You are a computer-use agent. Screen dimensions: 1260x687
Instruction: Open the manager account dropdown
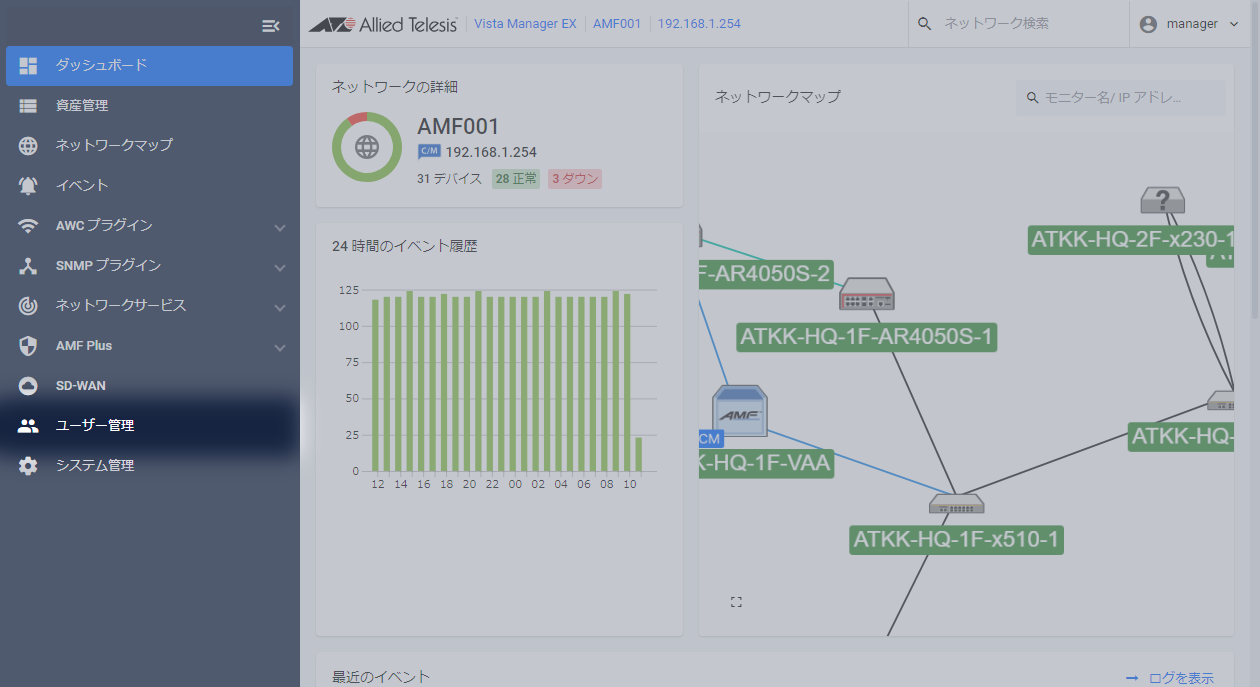coord(1189,23)
